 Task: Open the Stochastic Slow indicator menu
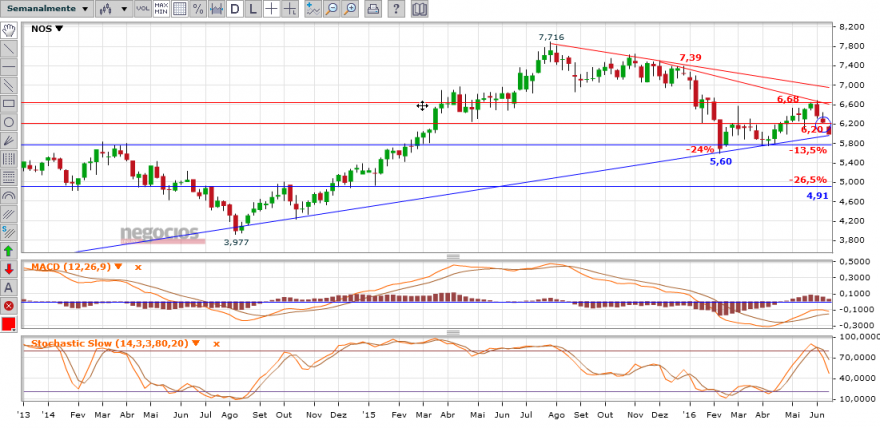click(196, 343)
